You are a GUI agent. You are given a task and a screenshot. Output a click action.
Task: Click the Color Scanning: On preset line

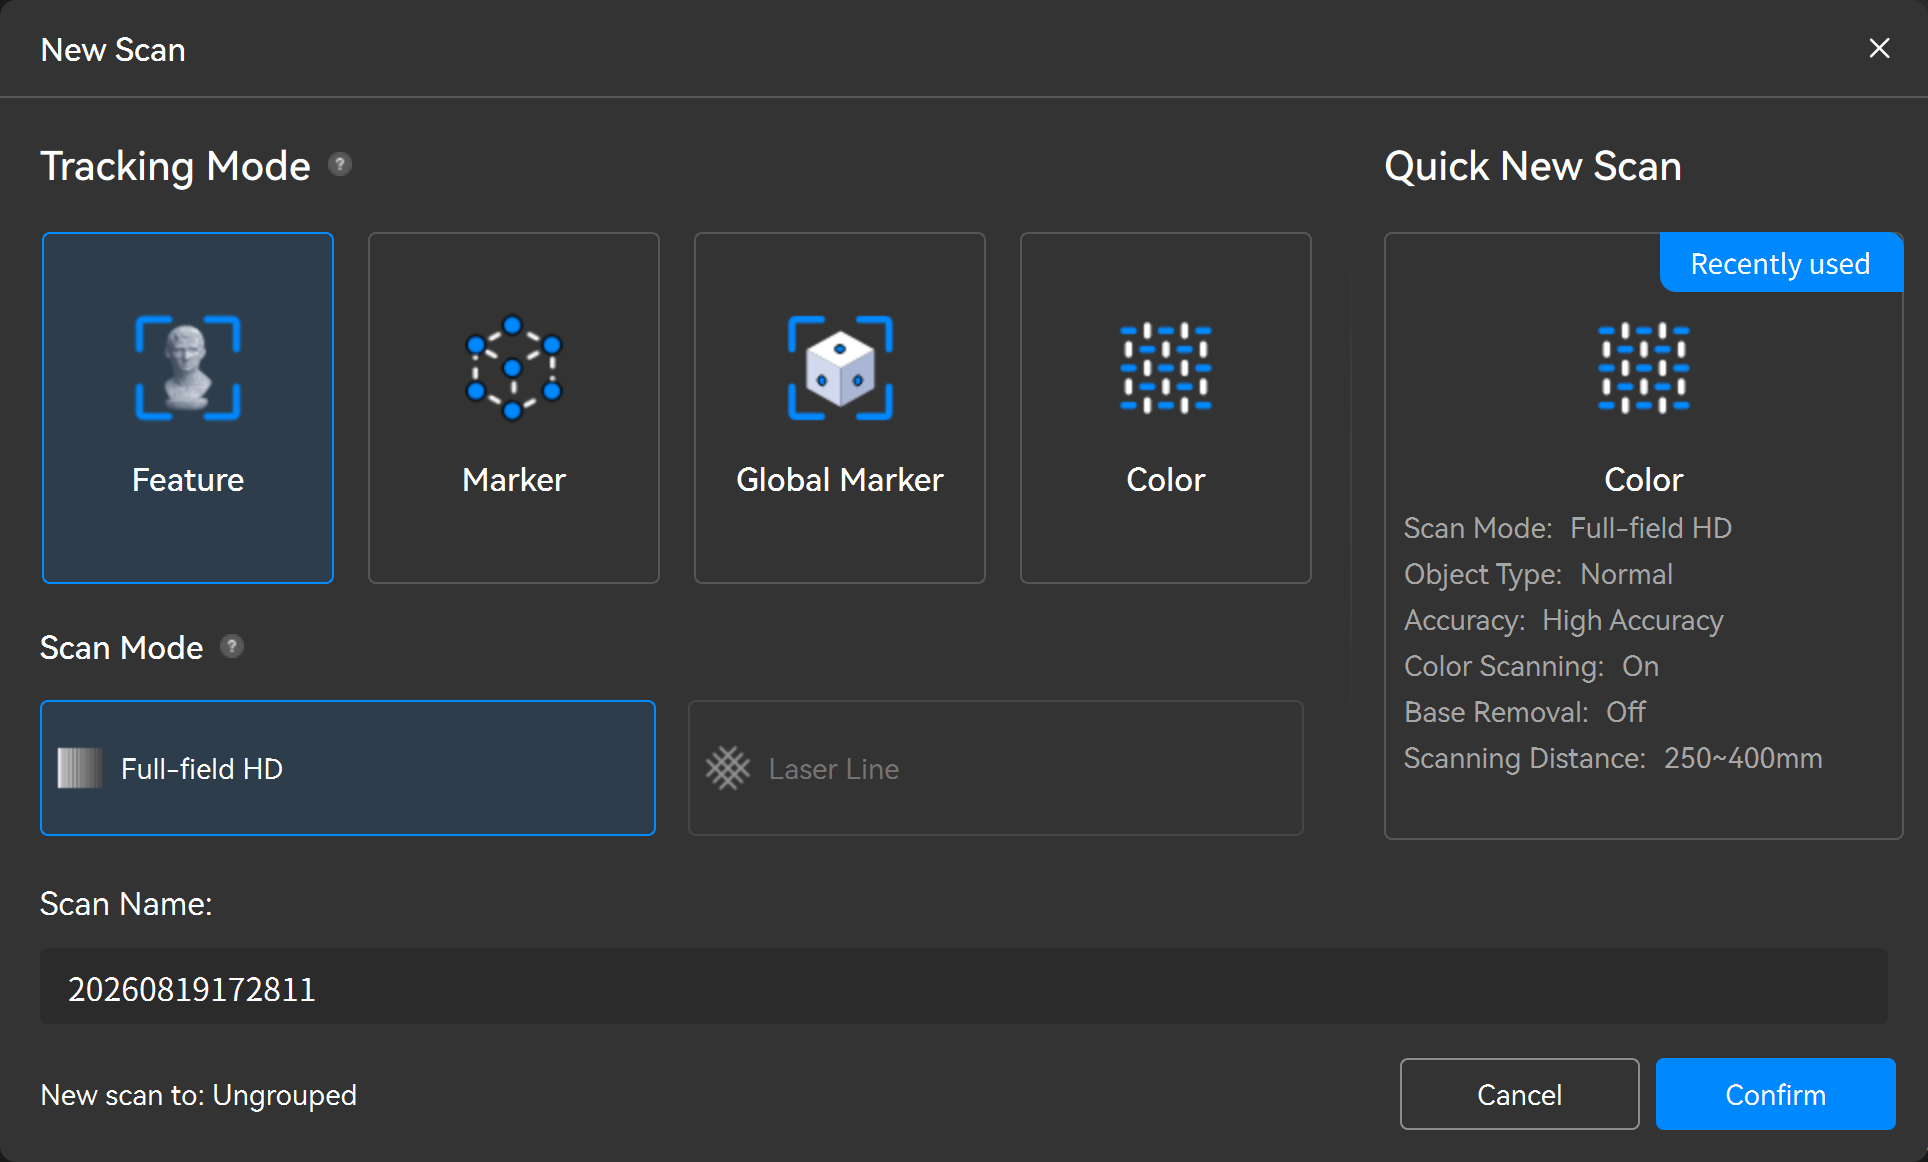click(1532, 666)
